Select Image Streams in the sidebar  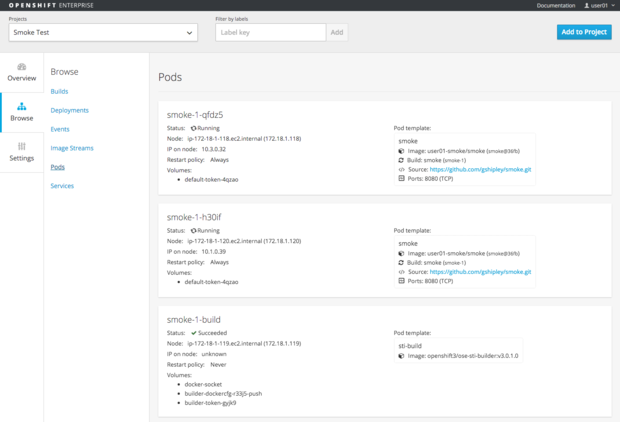[x=72, y=148]
